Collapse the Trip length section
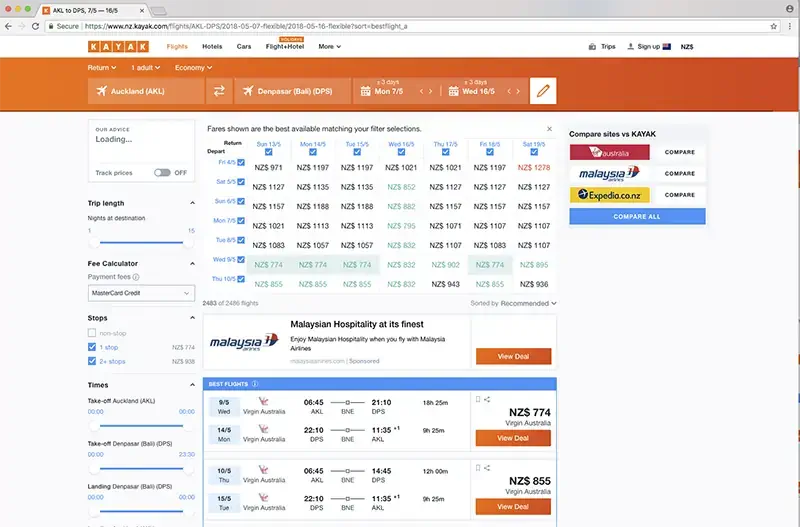 point(192,204)
